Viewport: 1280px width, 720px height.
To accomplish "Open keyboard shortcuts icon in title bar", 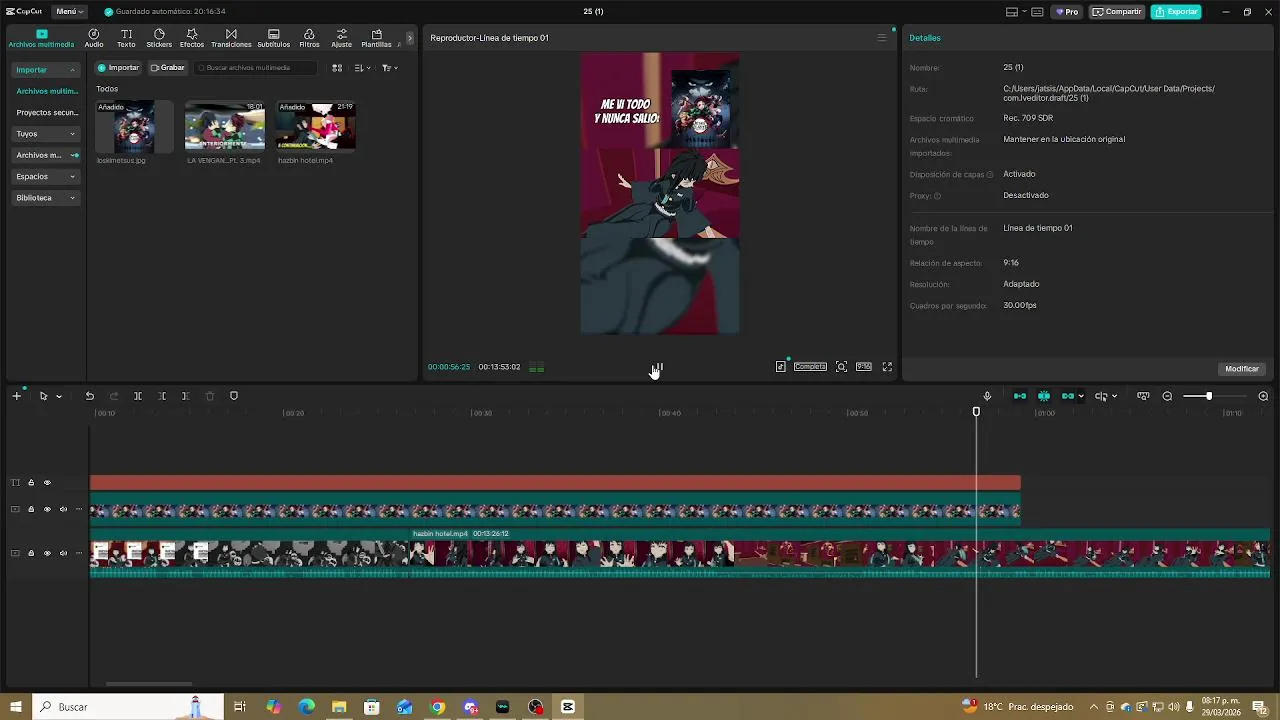I will coord(1037,12).
